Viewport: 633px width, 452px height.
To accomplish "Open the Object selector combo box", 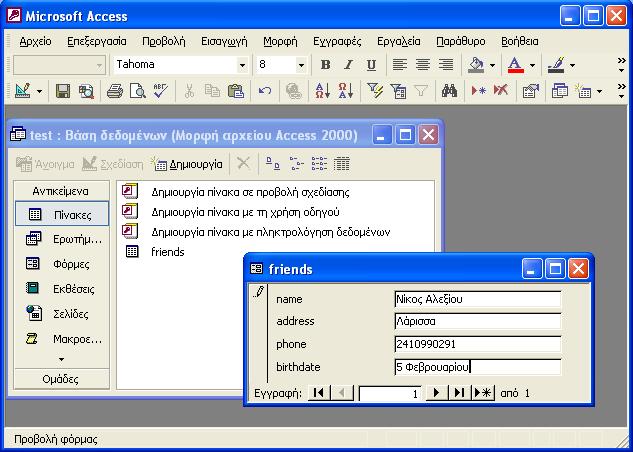I will [59, 65].
